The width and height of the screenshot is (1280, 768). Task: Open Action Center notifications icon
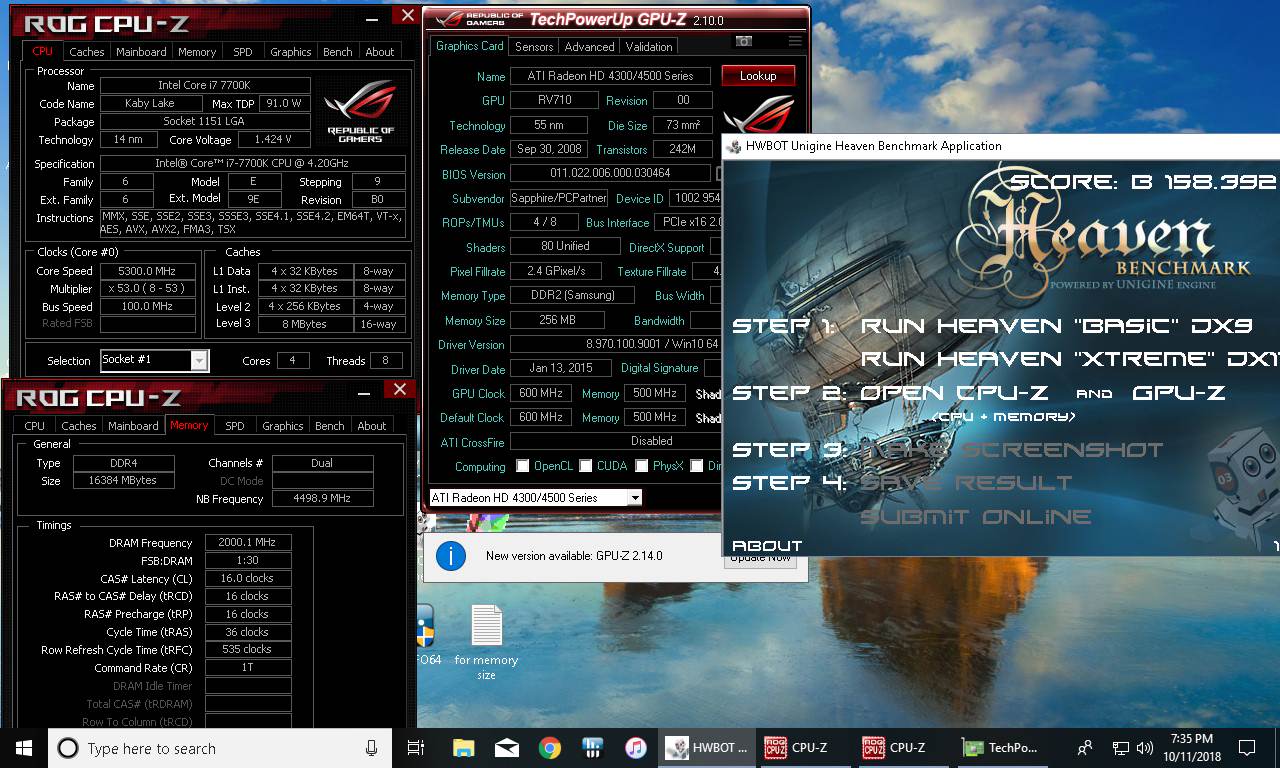[1247, 748]
